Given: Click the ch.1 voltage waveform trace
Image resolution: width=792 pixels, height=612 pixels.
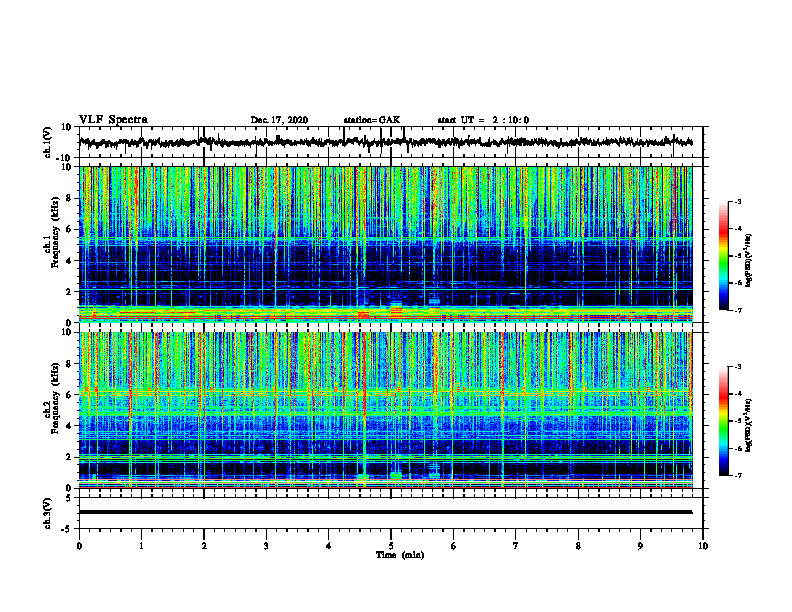Looking at the screenshot, I should [x=385, y=142].
